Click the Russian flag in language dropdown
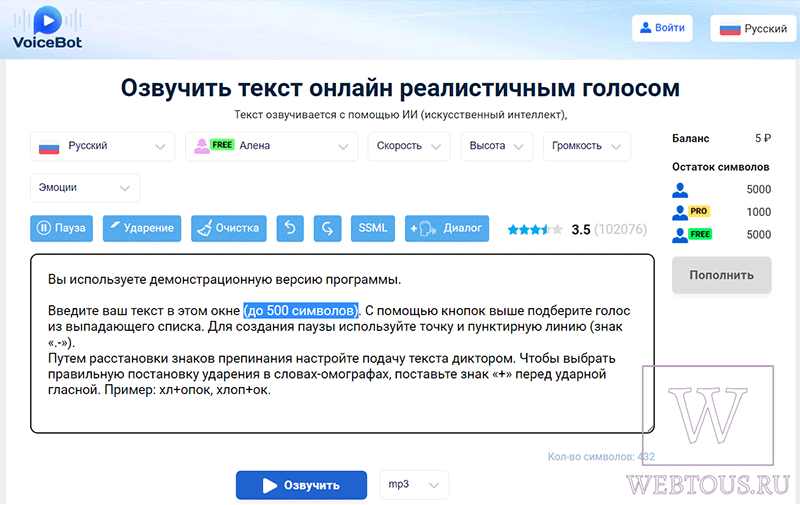This screenshot has height=505, width=800. coord(49,146)
